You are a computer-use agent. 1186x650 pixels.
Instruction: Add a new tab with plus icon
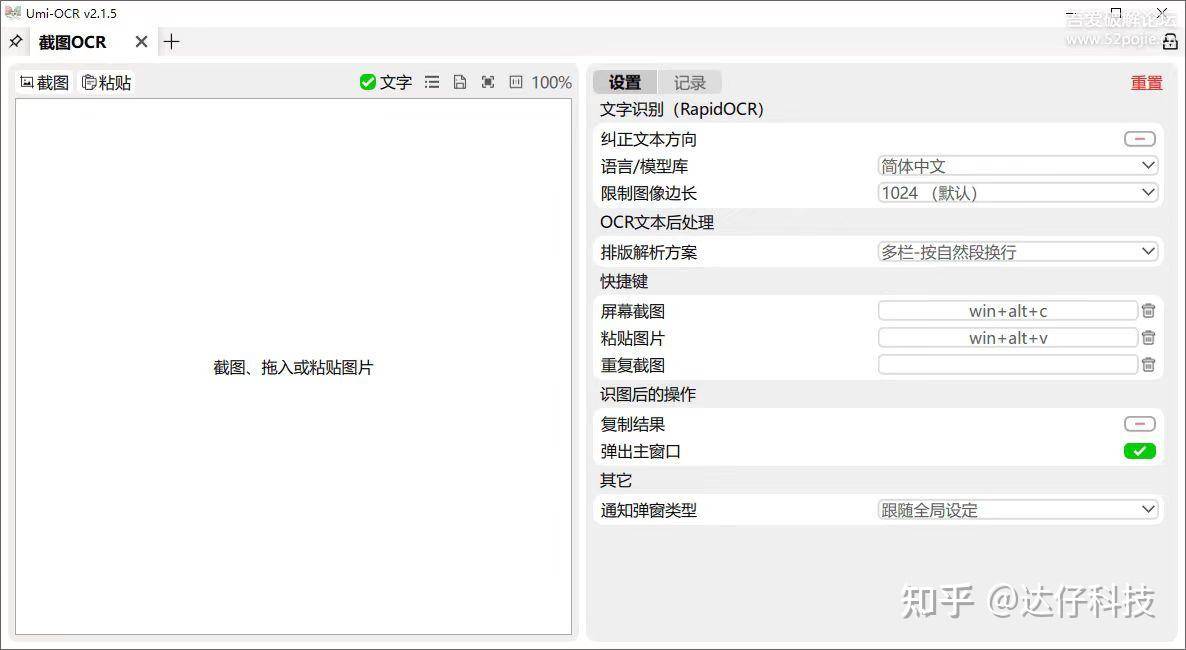[x=172, y=42]
